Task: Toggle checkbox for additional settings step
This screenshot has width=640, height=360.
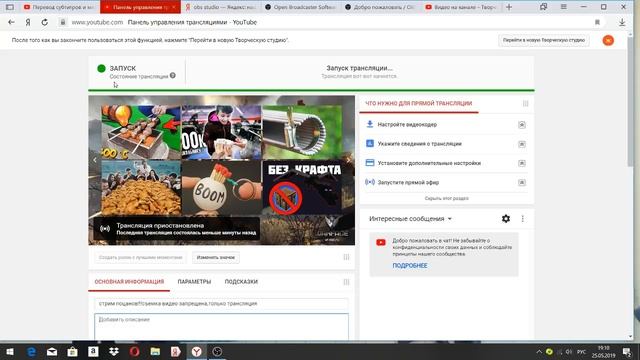Action: coord(522,163)
